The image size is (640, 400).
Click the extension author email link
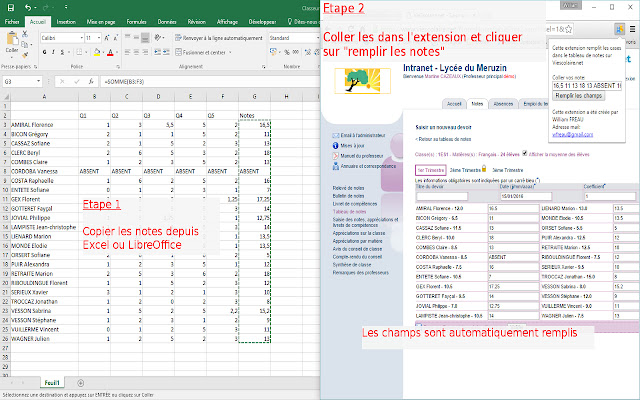pos(573,134)
